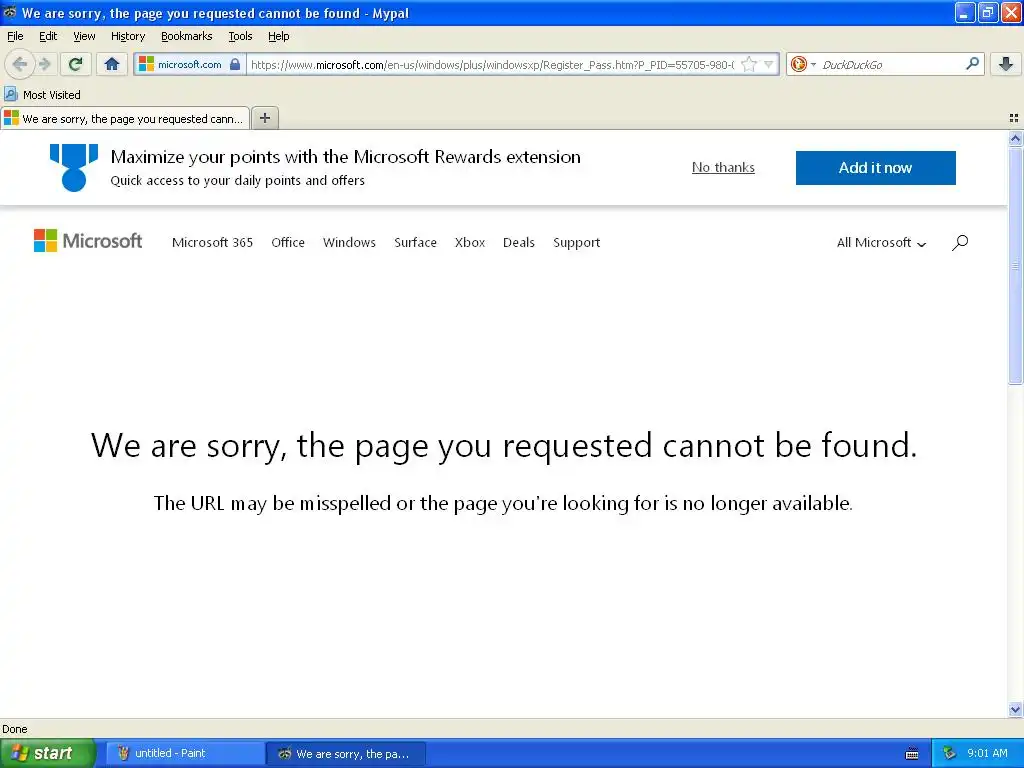Click the vertical scrollbar thumb
Image resolution: width=1024 pixels, height=768 pixels.
point(1015,264)
